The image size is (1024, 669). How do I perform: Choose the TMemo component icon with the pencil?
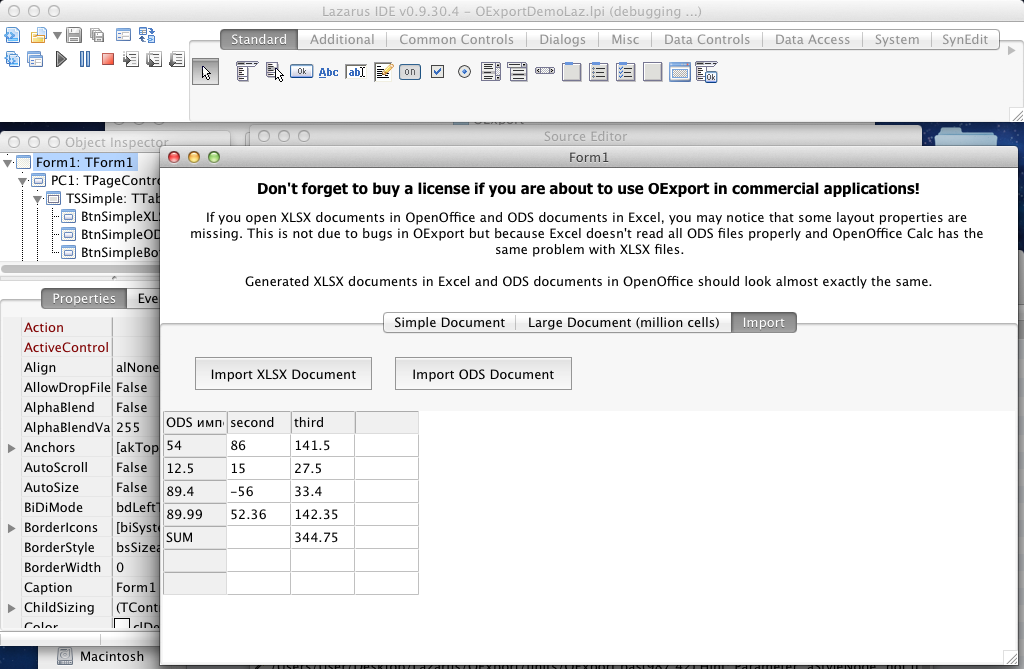383,72
